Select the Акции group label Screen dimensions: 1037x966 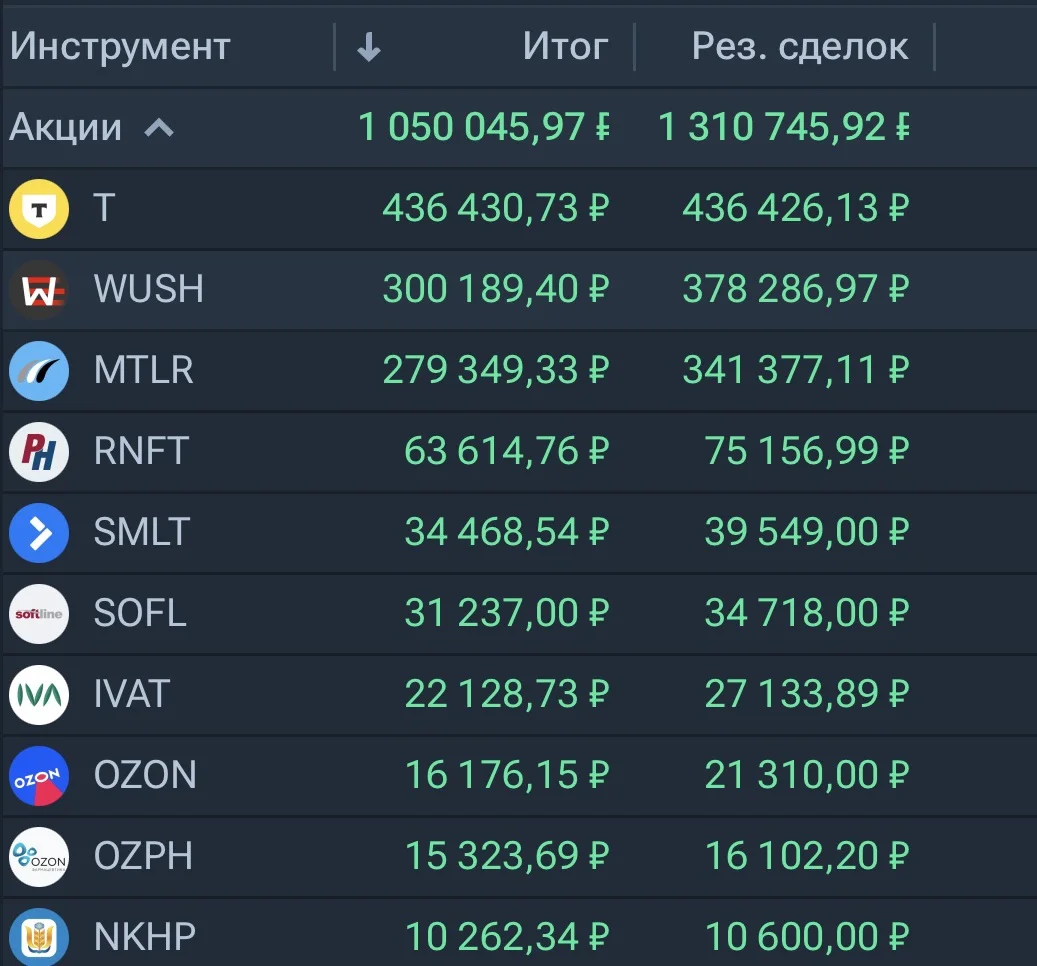[65, 127]
